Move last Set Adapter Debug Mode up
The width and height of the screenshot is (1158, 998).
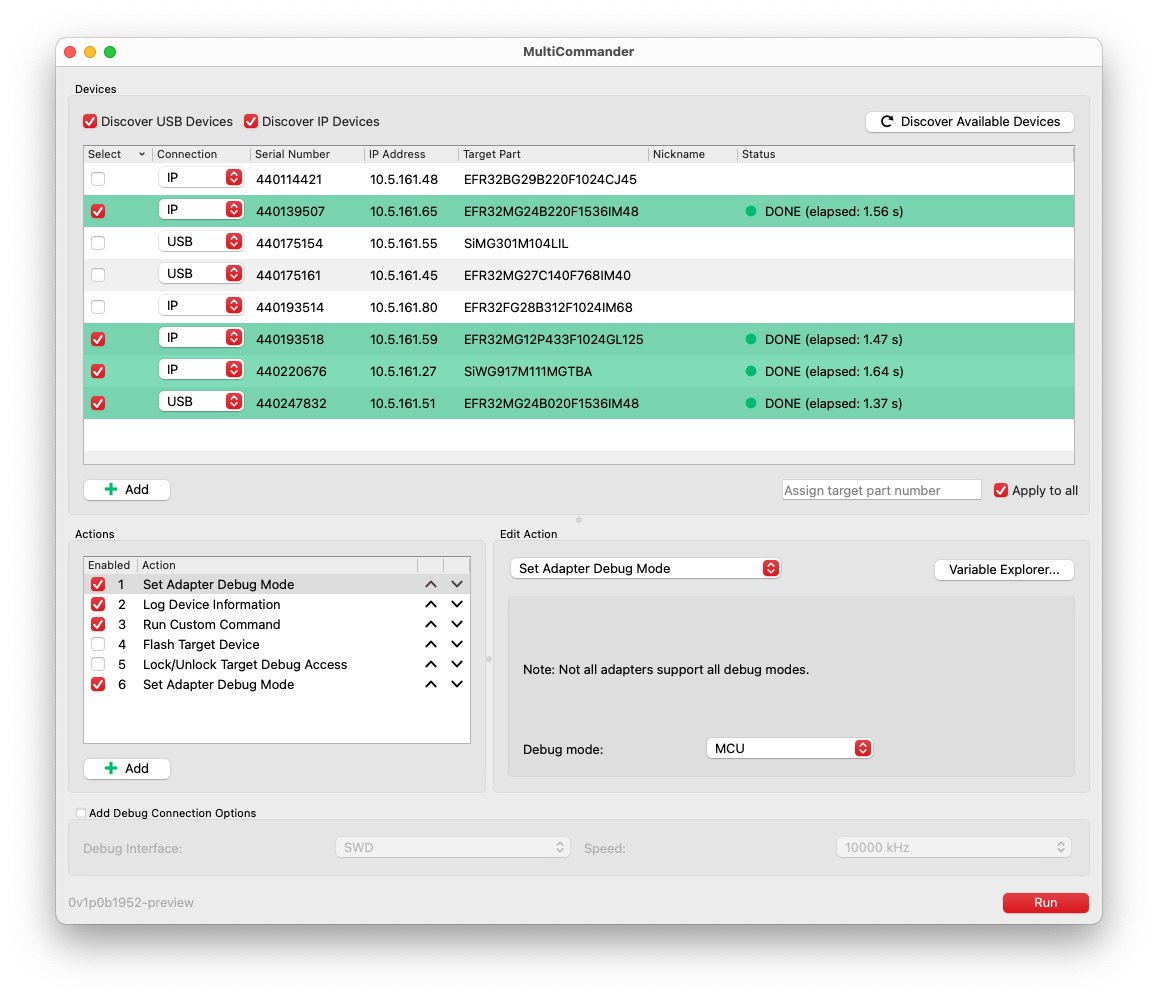click(x=430, y=685)
